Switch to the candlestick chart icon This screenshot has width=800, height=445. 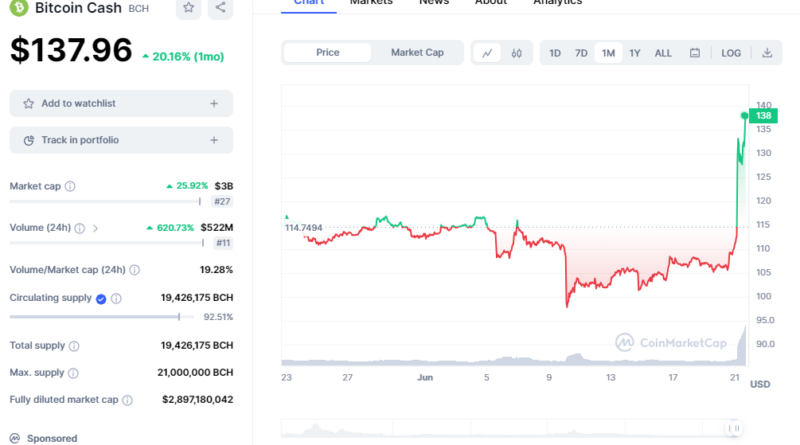coord(516,53)
